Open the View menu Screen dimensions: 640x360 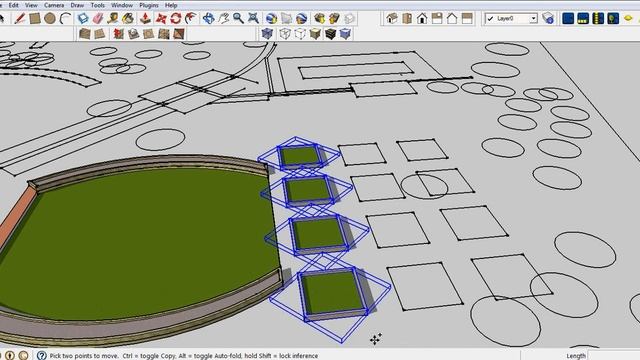[x=31, y=5]
